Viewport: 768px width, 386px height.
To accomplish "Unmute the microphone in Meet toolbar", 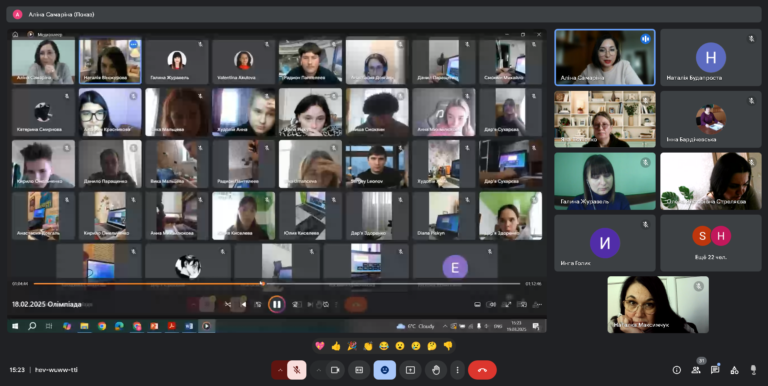I will point(296,370).
